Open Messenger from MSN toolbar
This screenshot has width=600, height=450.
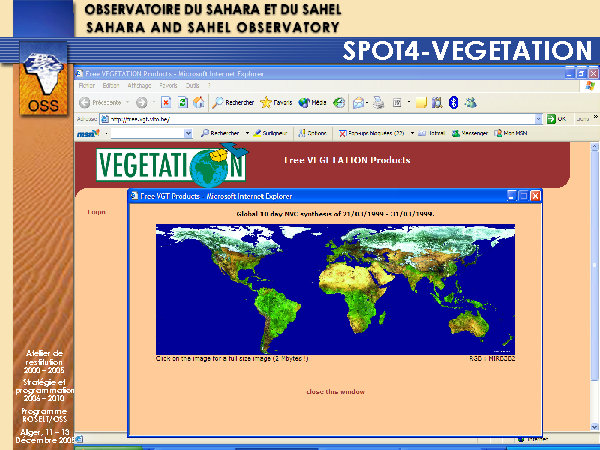(x=470, y=133)
